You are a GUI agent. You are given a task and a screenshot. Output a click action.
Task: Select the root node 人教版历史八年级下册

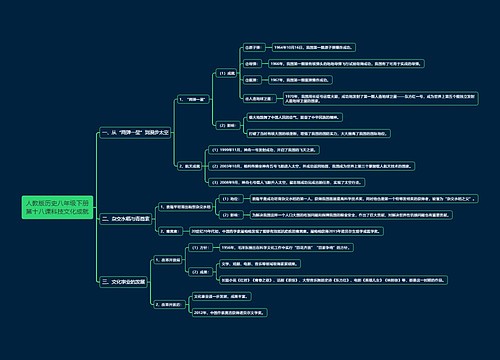[57, 207]
